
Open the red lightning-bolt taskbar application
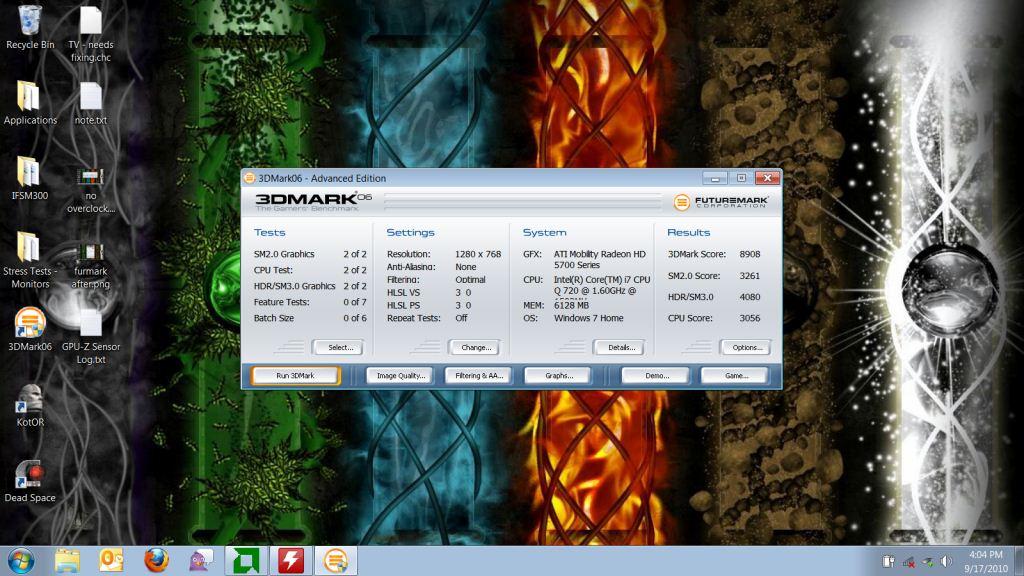(x=291, y=560)
